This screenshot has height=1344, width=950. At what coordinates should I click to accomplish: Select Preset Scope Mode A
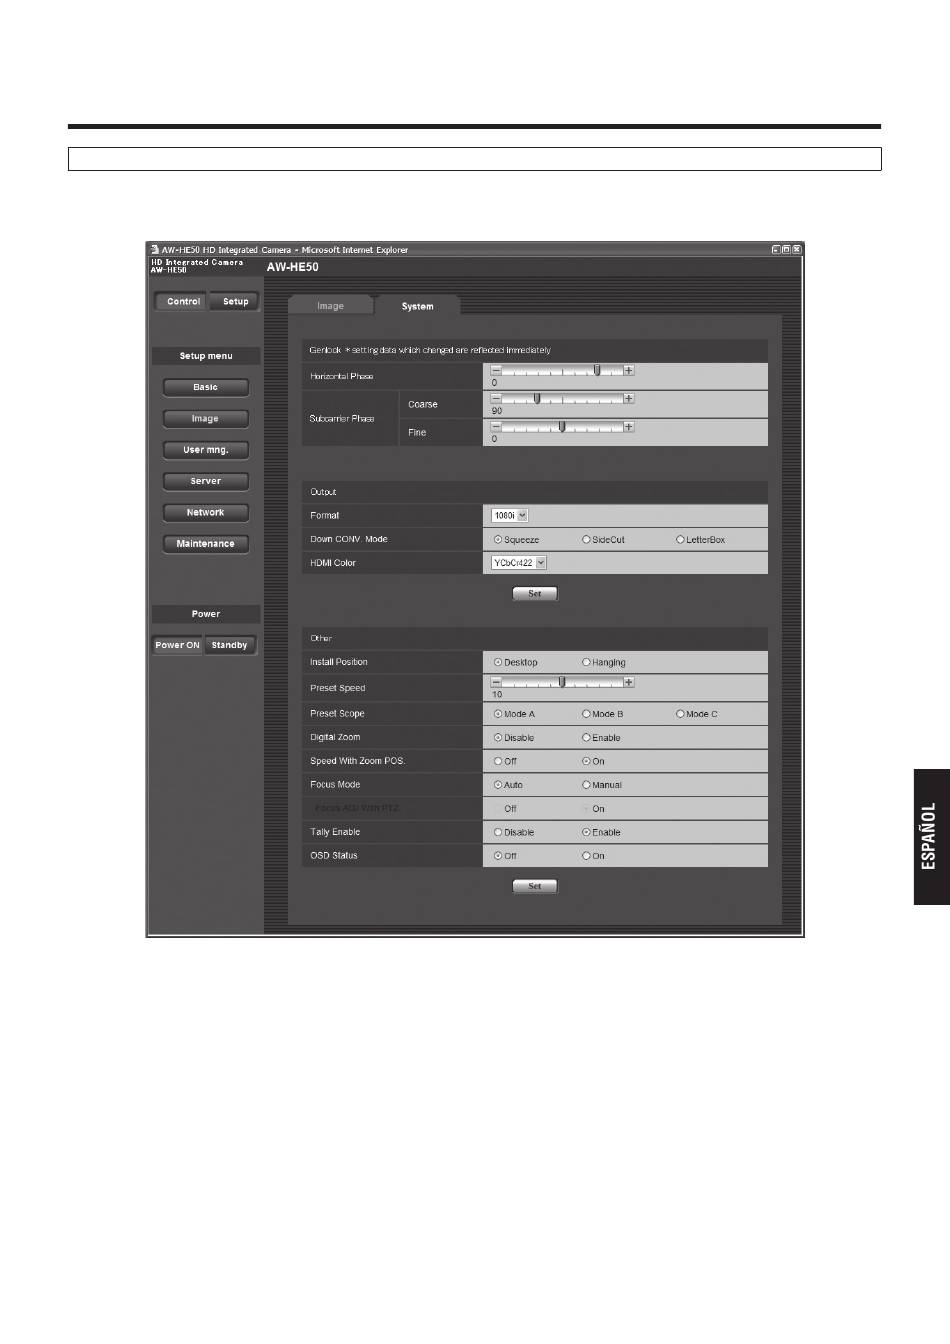(498, 714)
